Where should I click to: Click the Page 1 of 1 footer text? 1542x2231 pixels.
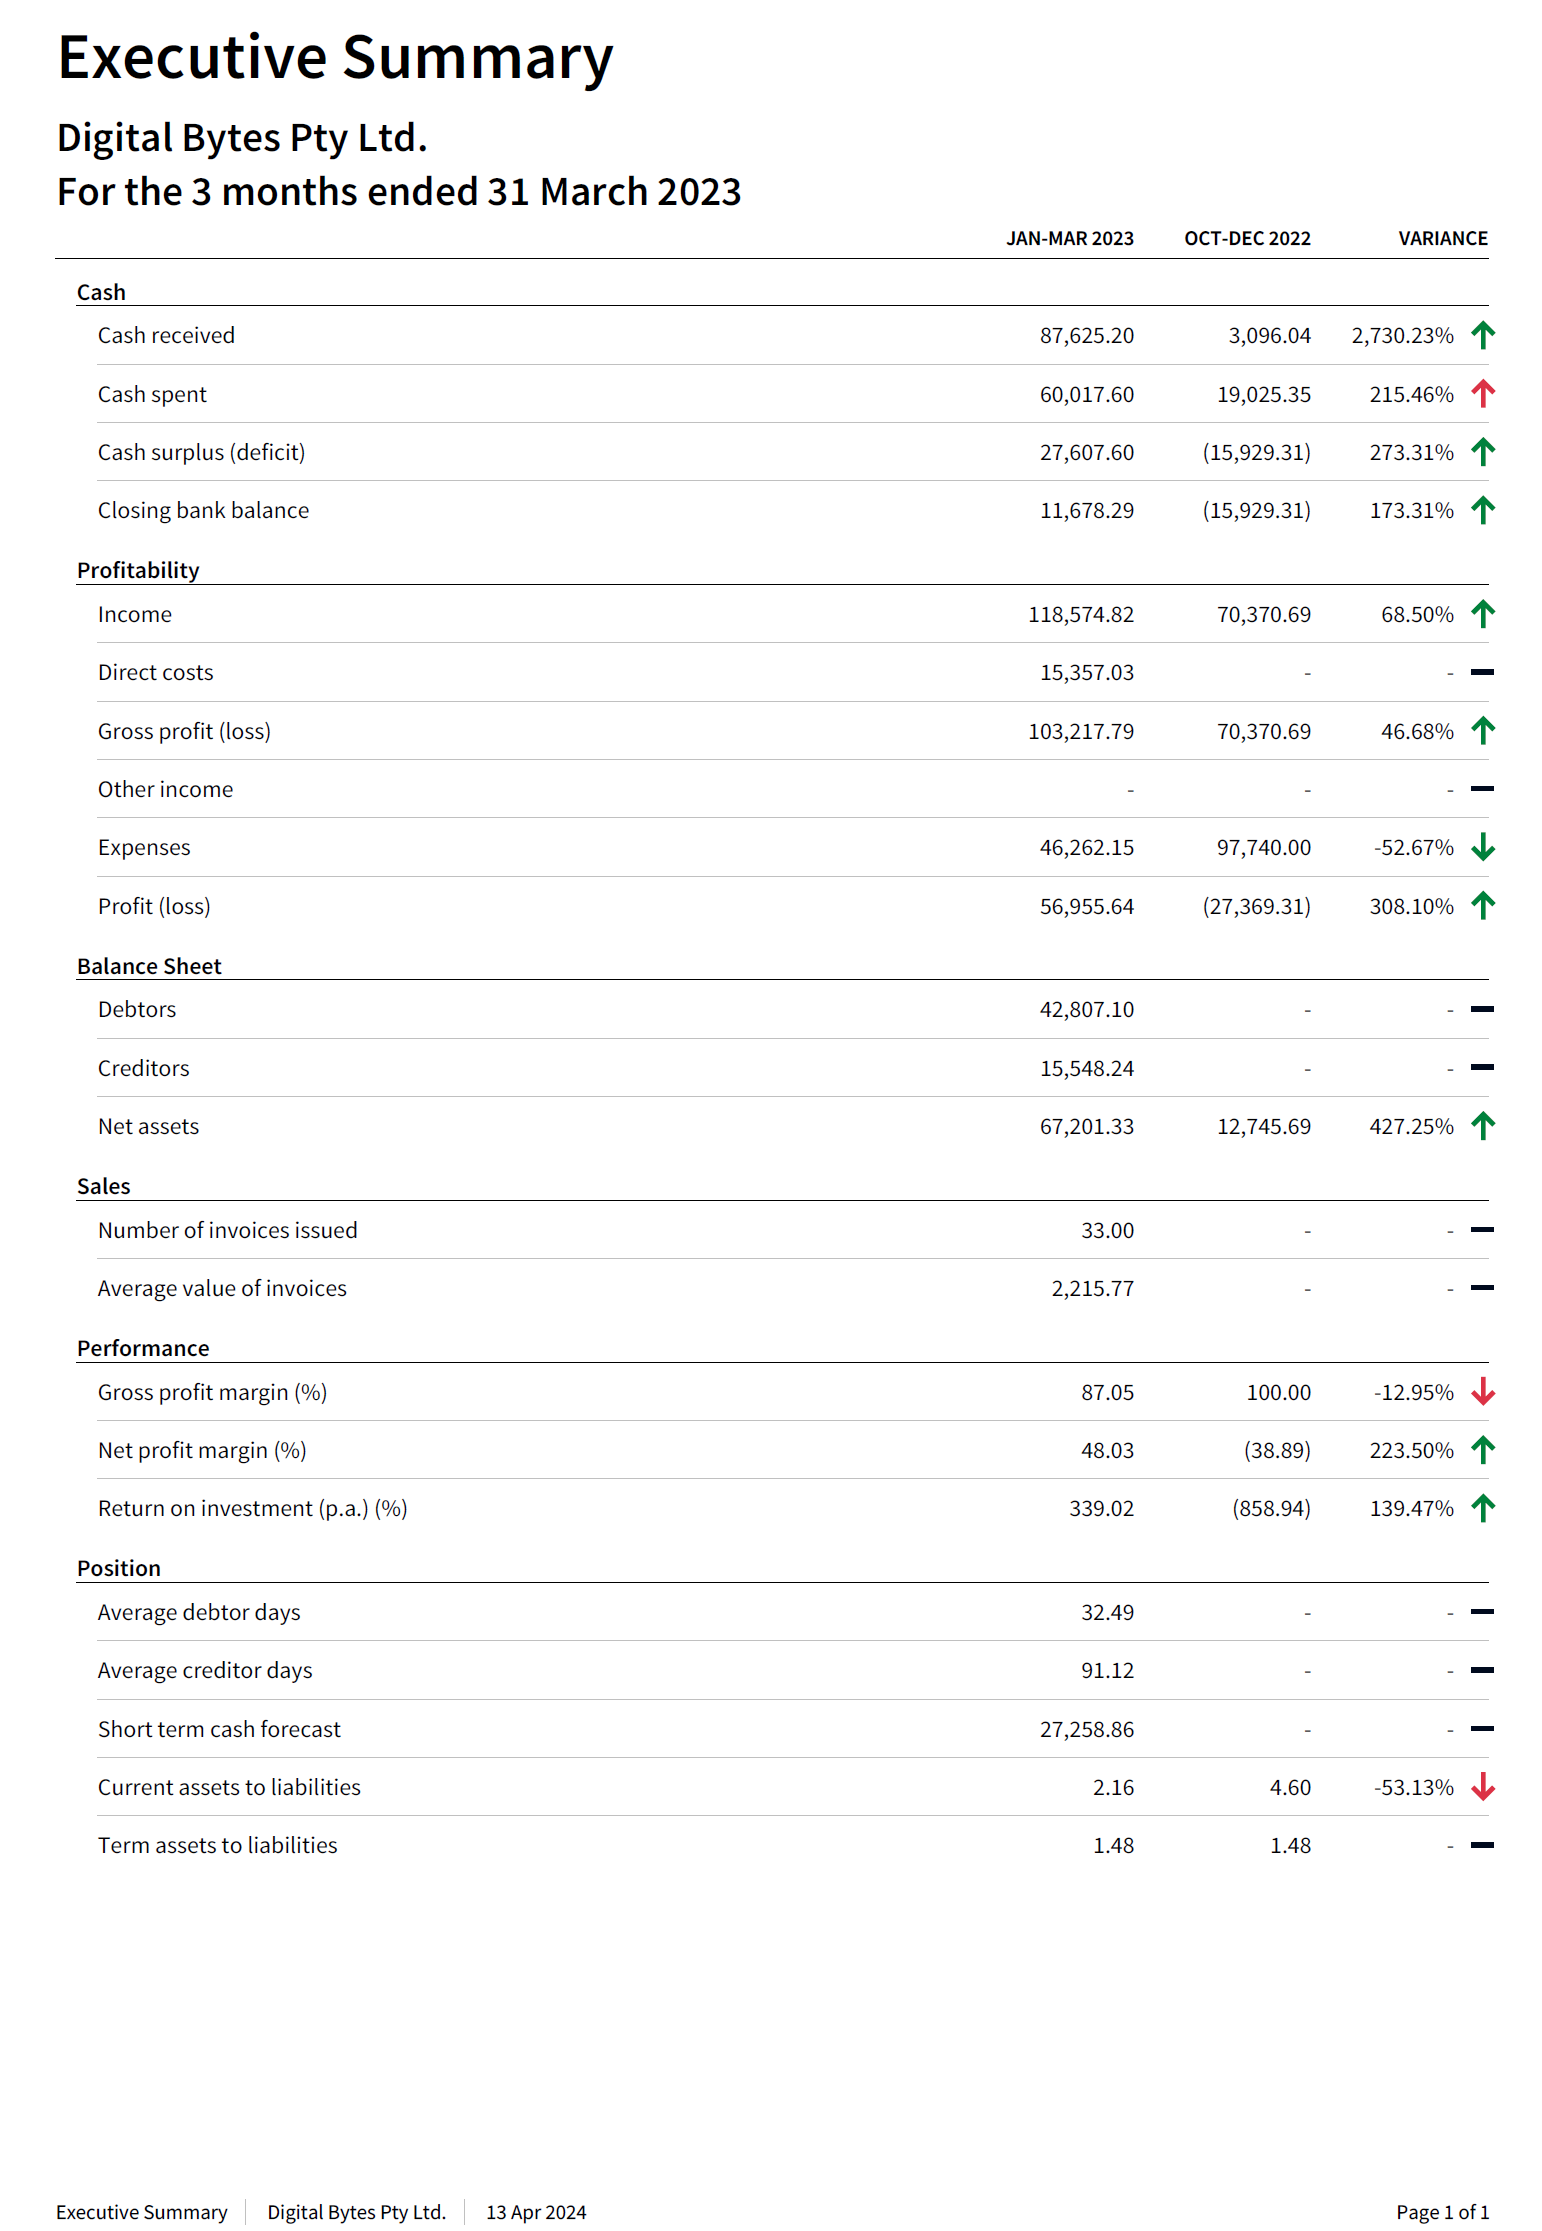(1442, 2212)
